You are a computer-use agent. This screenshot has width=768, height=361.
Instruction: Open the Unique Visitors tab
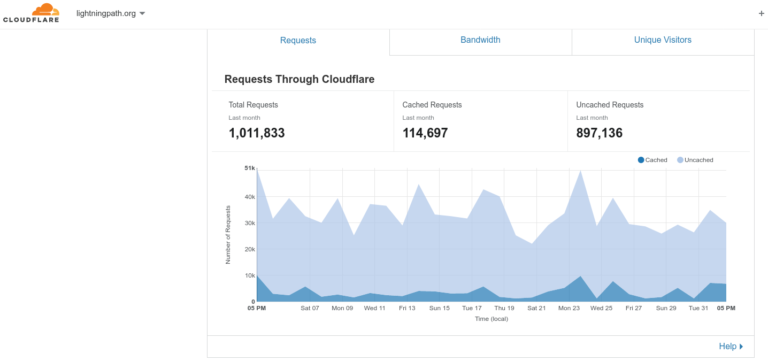(663, 40)
